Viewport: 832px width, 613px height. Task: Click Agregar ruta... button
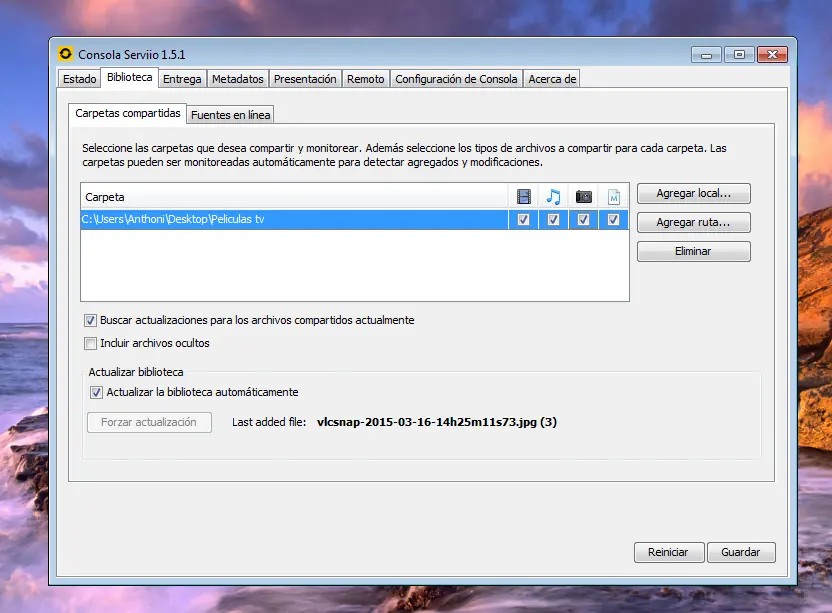pos(694,222)
